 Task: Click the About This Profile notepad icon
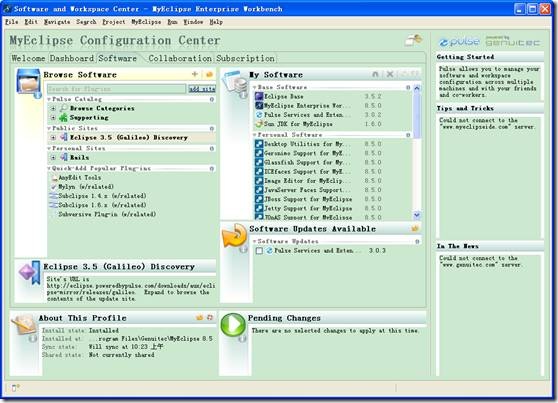coord(24,325)
